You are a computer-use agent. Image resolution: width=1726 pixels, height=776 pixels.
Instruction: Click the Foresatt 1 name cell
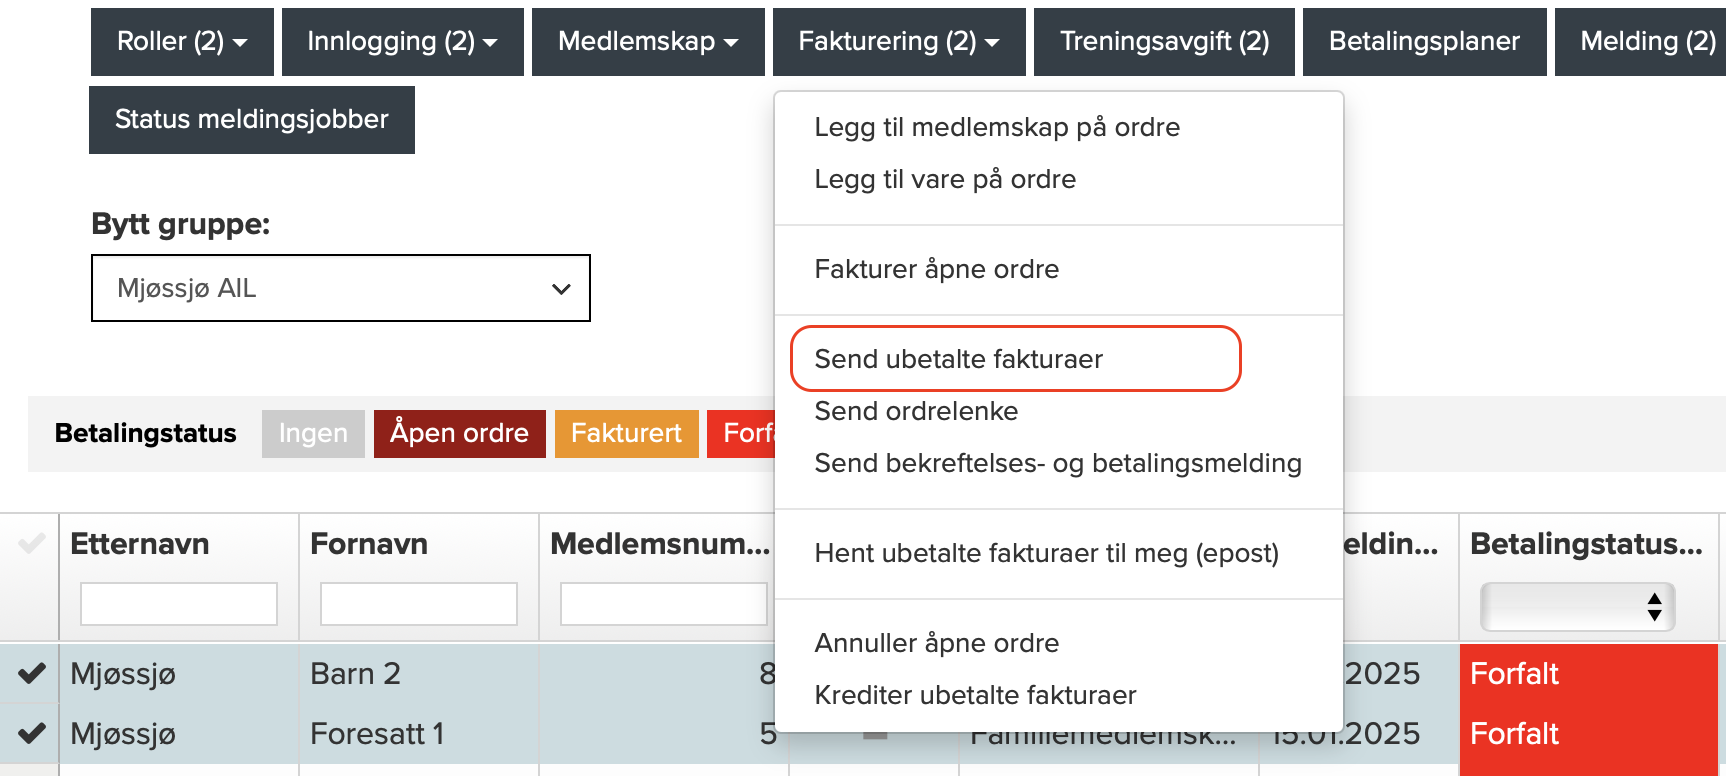click(419, 733)
